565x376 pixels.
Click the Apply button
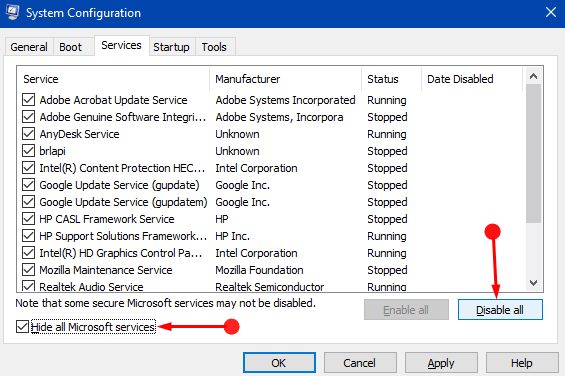[x=441, y=363]
